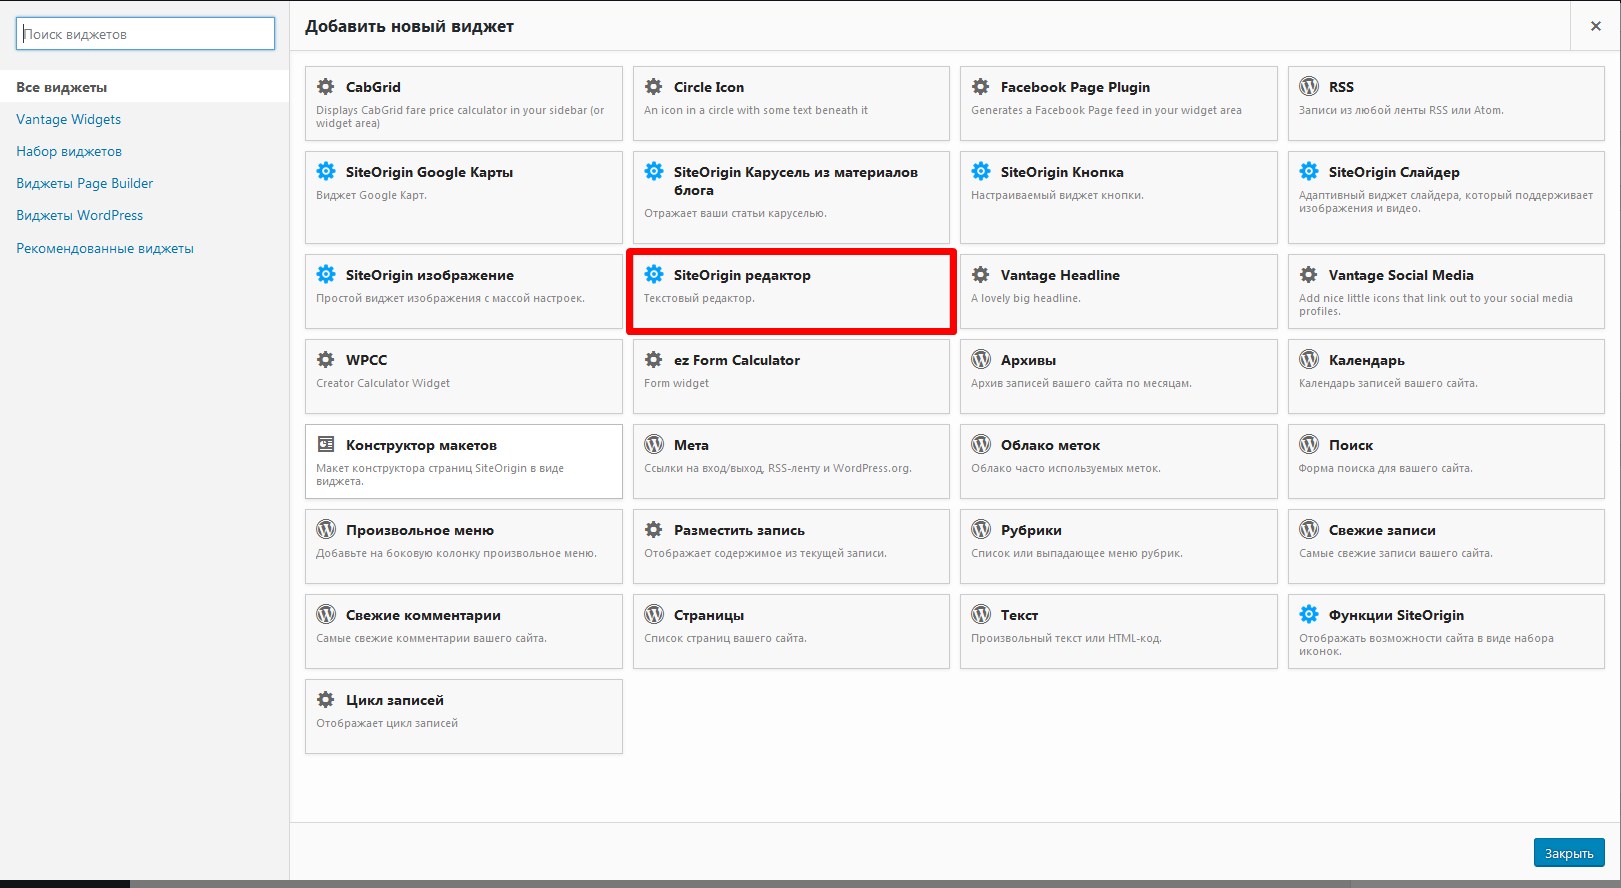Click the Конструктор макетов layout icon
1621x888 pixels.
click(x=326, y=445)
